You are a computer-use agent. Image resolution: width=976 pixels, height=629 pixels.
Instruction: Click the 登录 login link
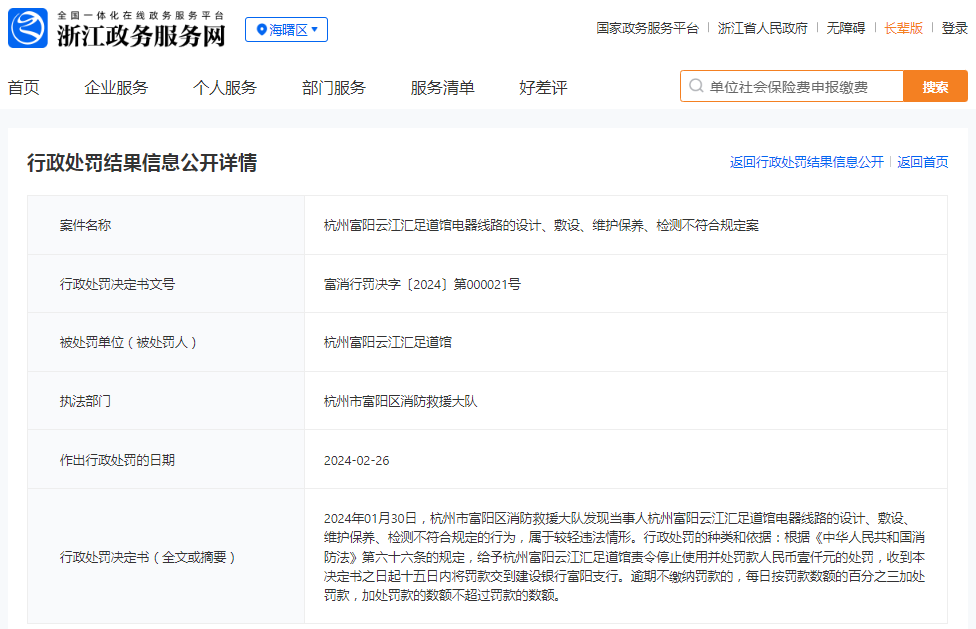coord(954,28)
